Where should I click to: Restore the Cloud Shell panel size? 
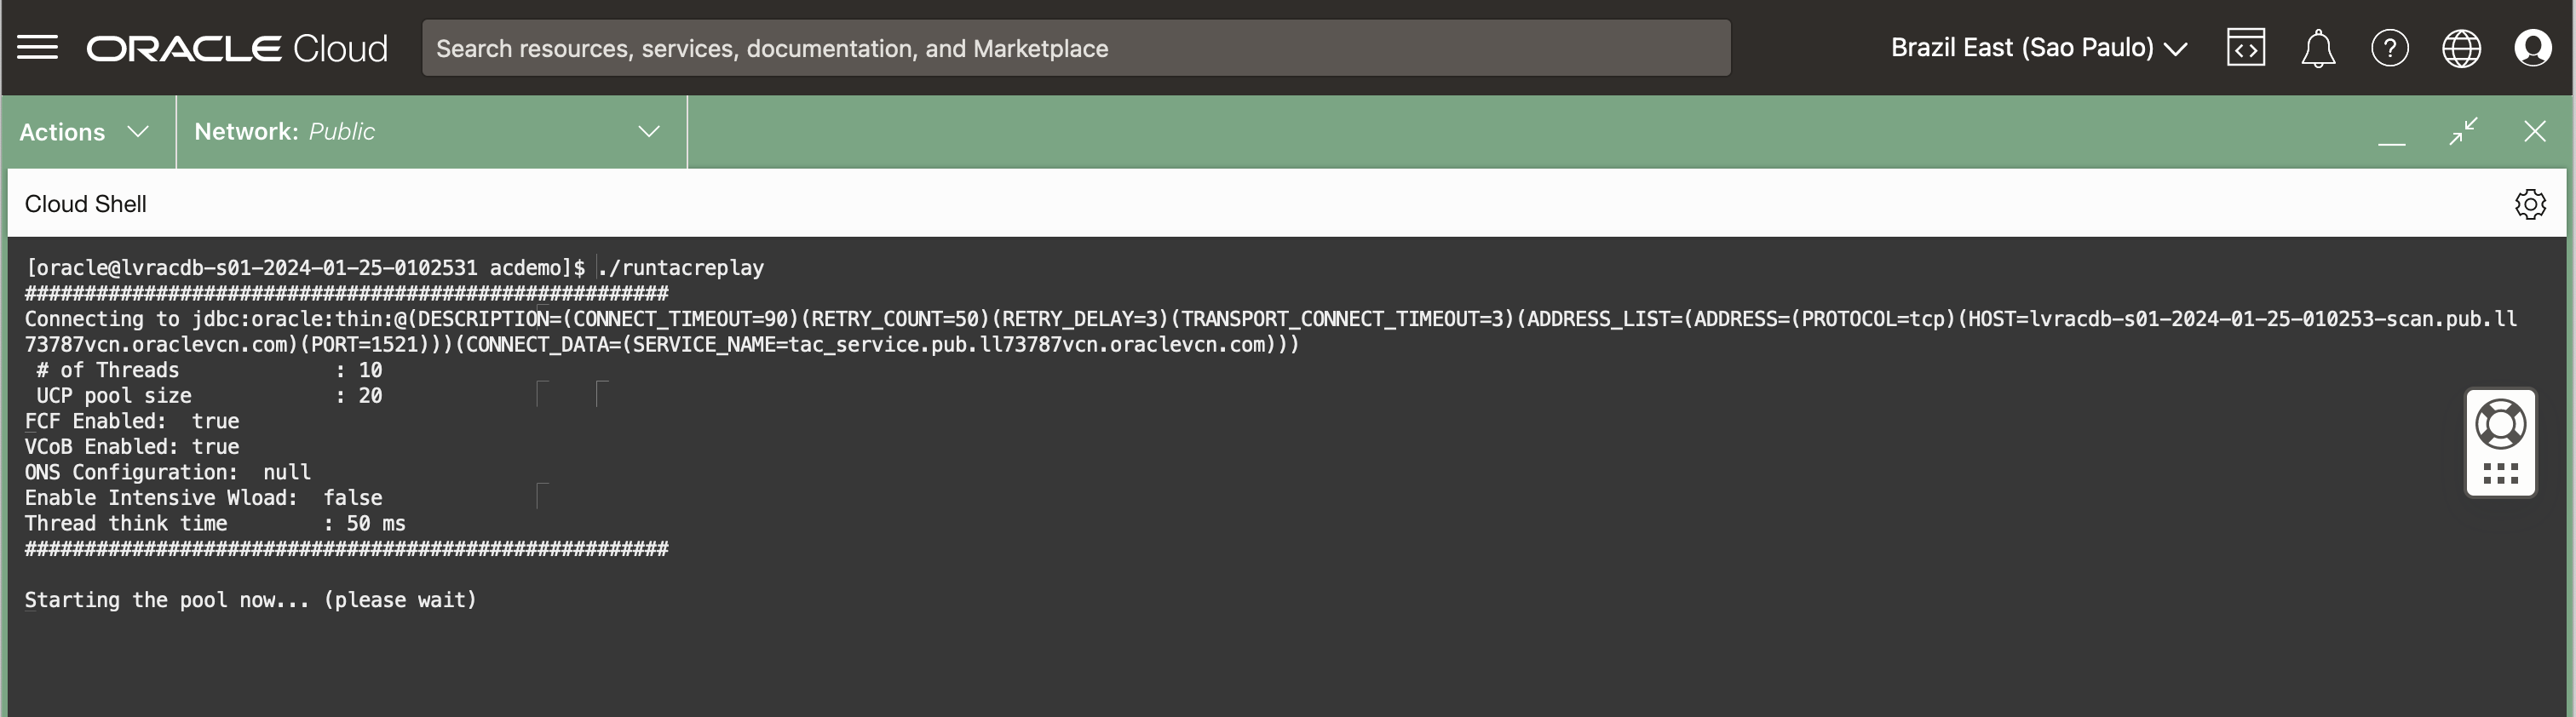pyautogui.click(x=2463, y=132)
